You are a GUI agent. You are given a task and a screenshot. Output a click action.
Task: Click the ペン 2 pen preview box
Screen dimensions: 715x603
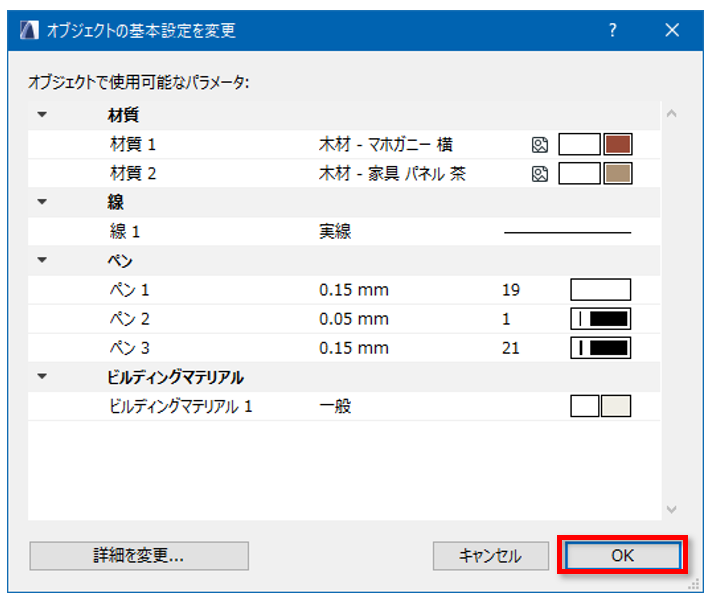point(601,320)
